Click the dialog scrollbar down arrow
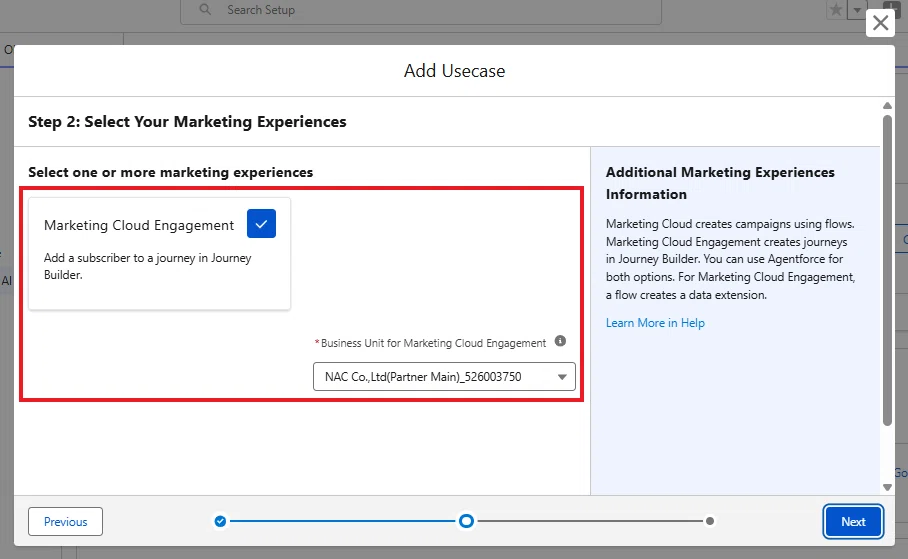 (887, 487)
